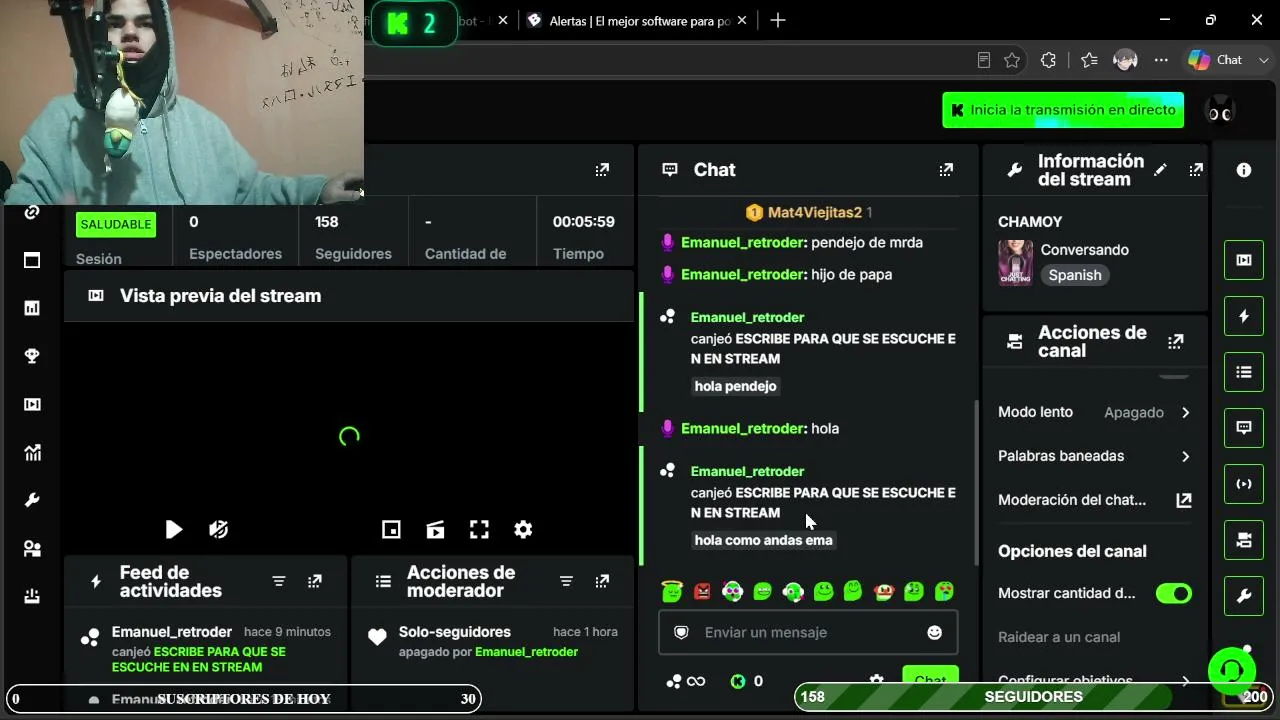
Task: Open the browser profile avatar
Action: pos(1125,60)
